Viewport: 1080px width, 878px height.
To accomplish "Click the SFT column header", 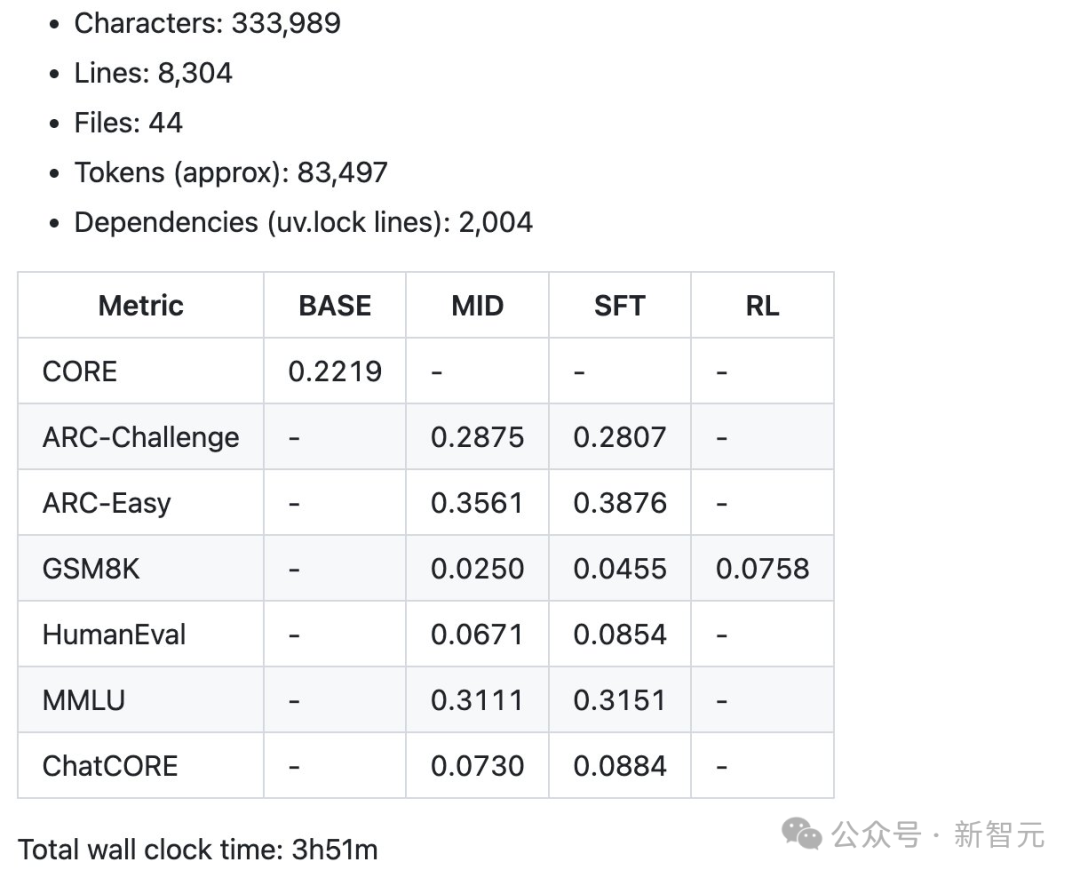I will point(619,305).
